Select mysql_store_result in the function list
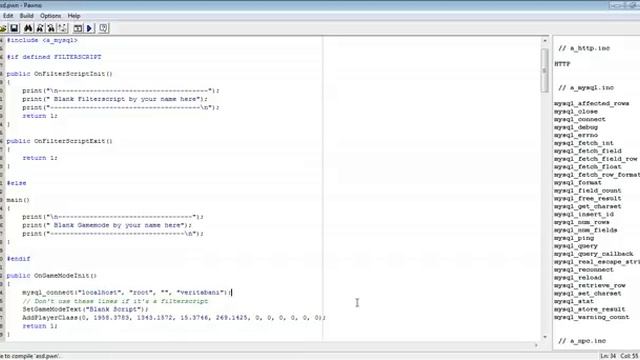 (x=590, y=309)
